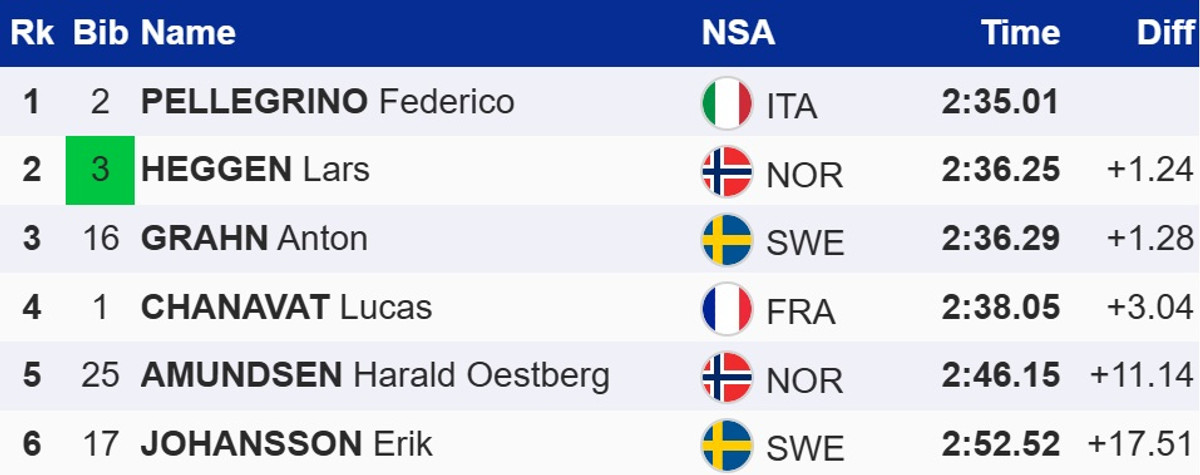Sort results by the Rk column header
The height and width of the screenshot is (475, 1200).
31,33
